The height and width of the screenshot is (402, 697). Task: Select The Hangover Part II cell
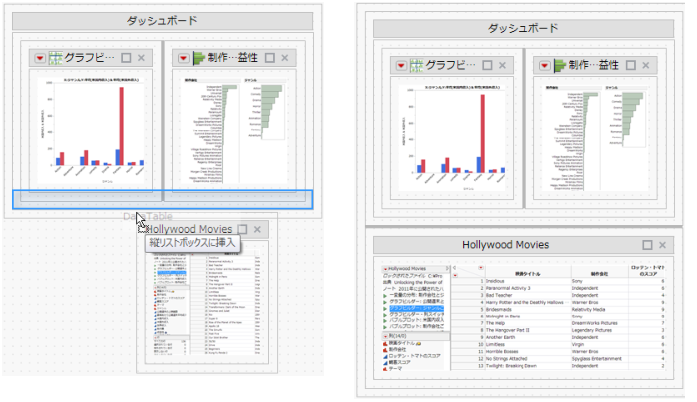click(x=528, y=330)
